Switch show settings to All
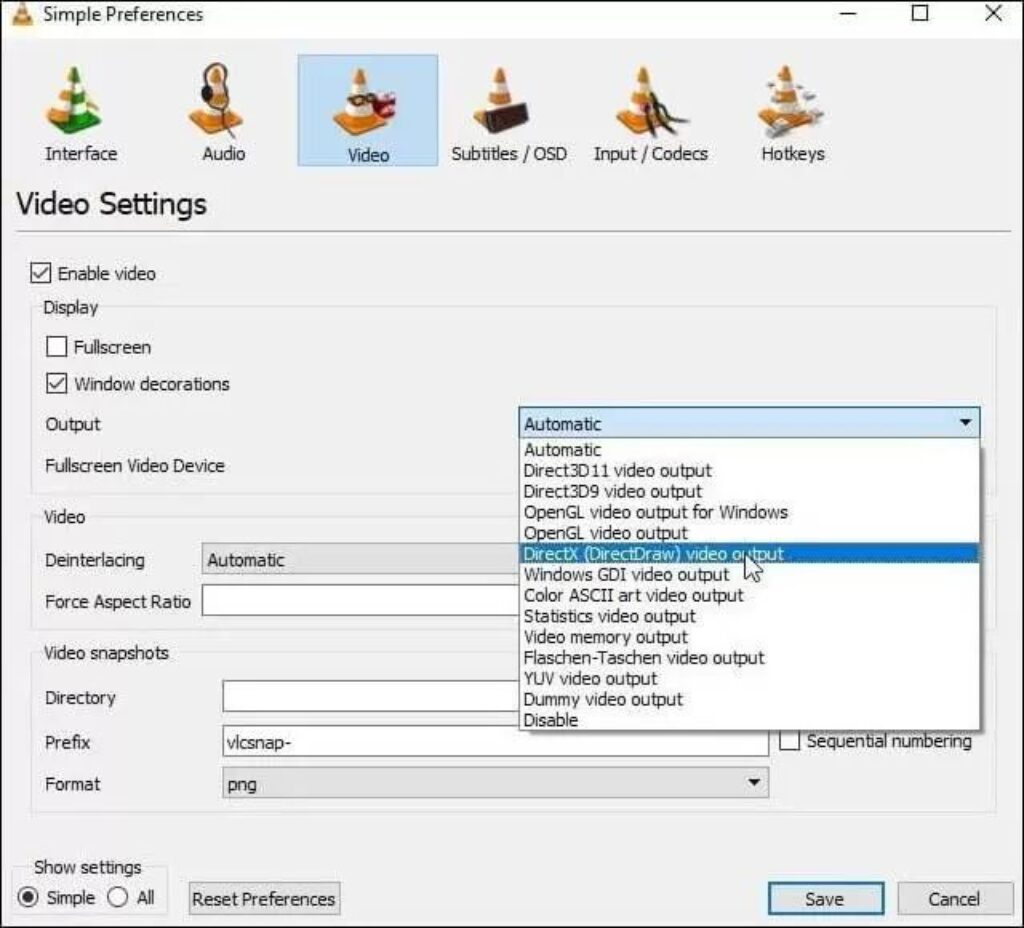This screenshot has width=1024, height=928. 118,897
